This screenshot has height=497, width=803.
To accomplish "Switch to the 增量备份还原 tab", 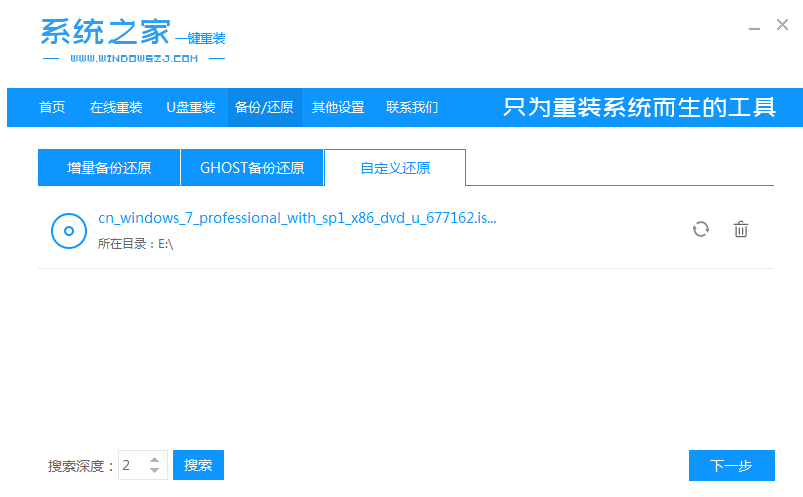I will tap(109, 168).
